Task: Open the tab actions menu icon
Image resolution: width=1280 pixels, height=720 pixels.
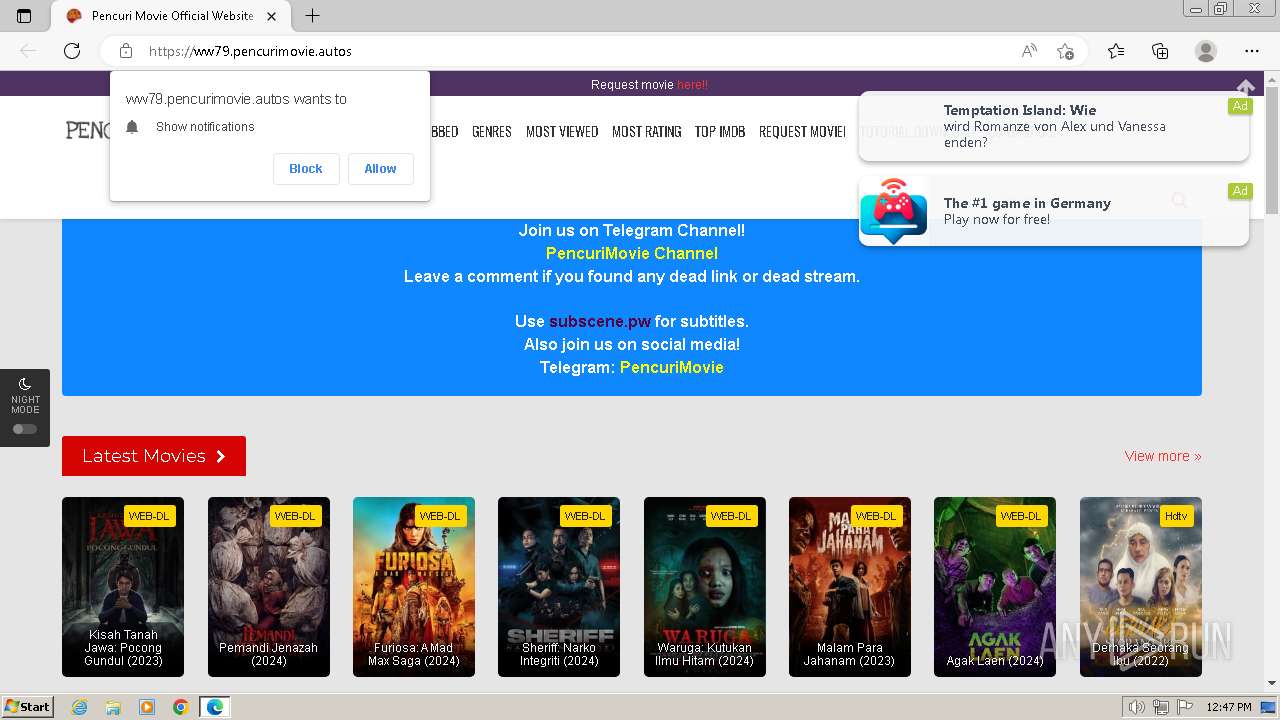Action: click(x=24, y=16)
